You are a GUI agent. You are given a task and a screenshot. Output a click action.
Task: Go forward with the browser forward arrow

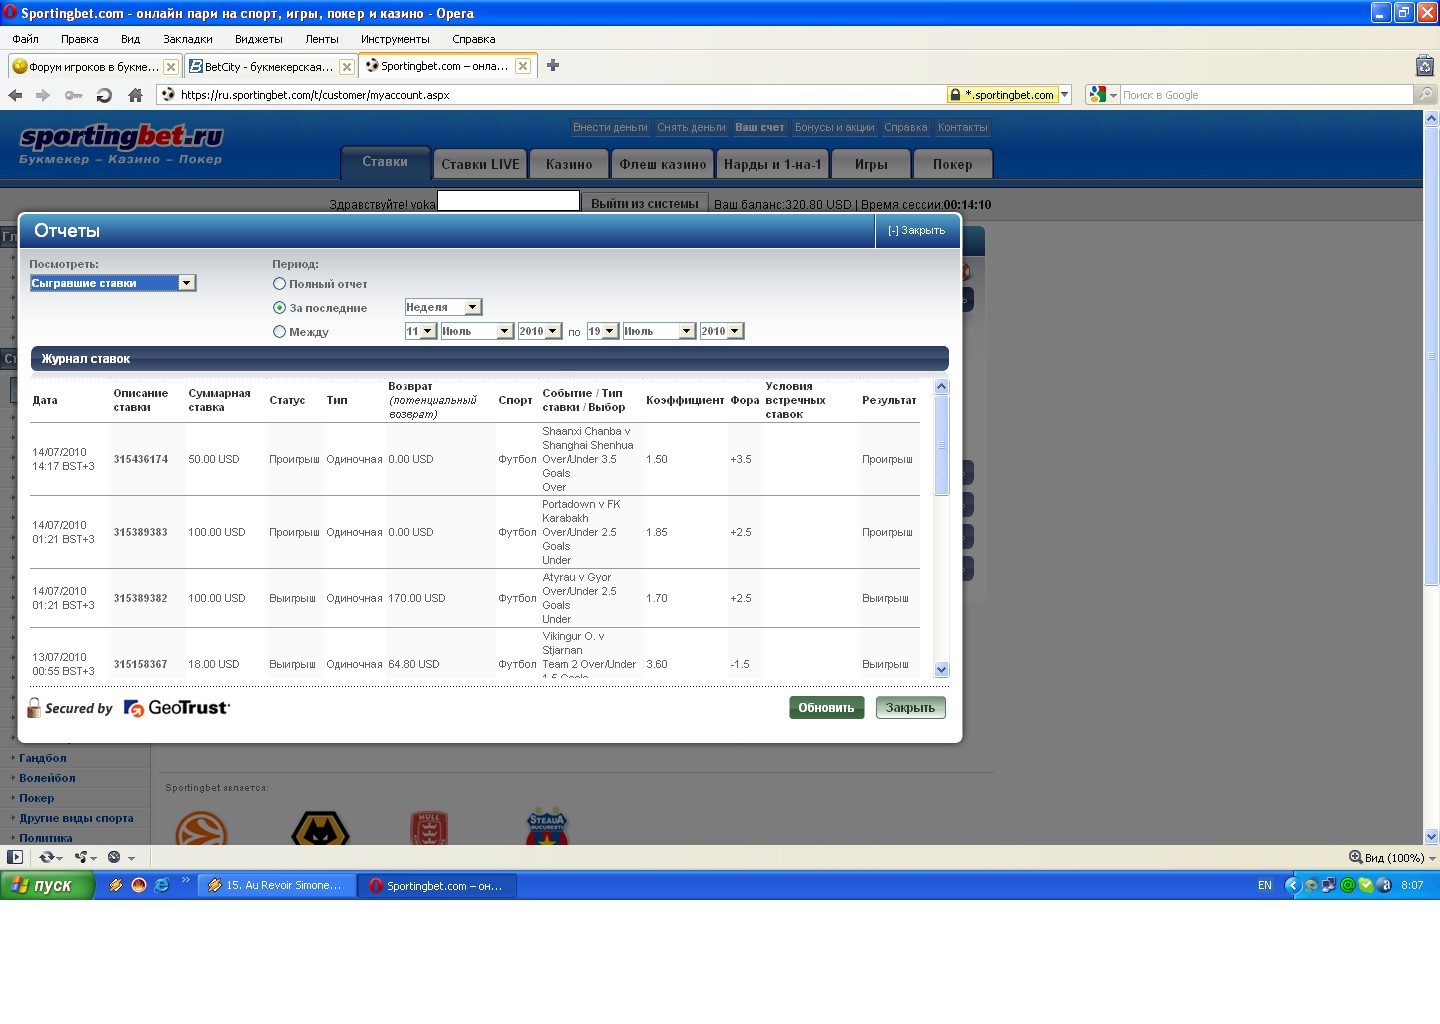(43, 95)
